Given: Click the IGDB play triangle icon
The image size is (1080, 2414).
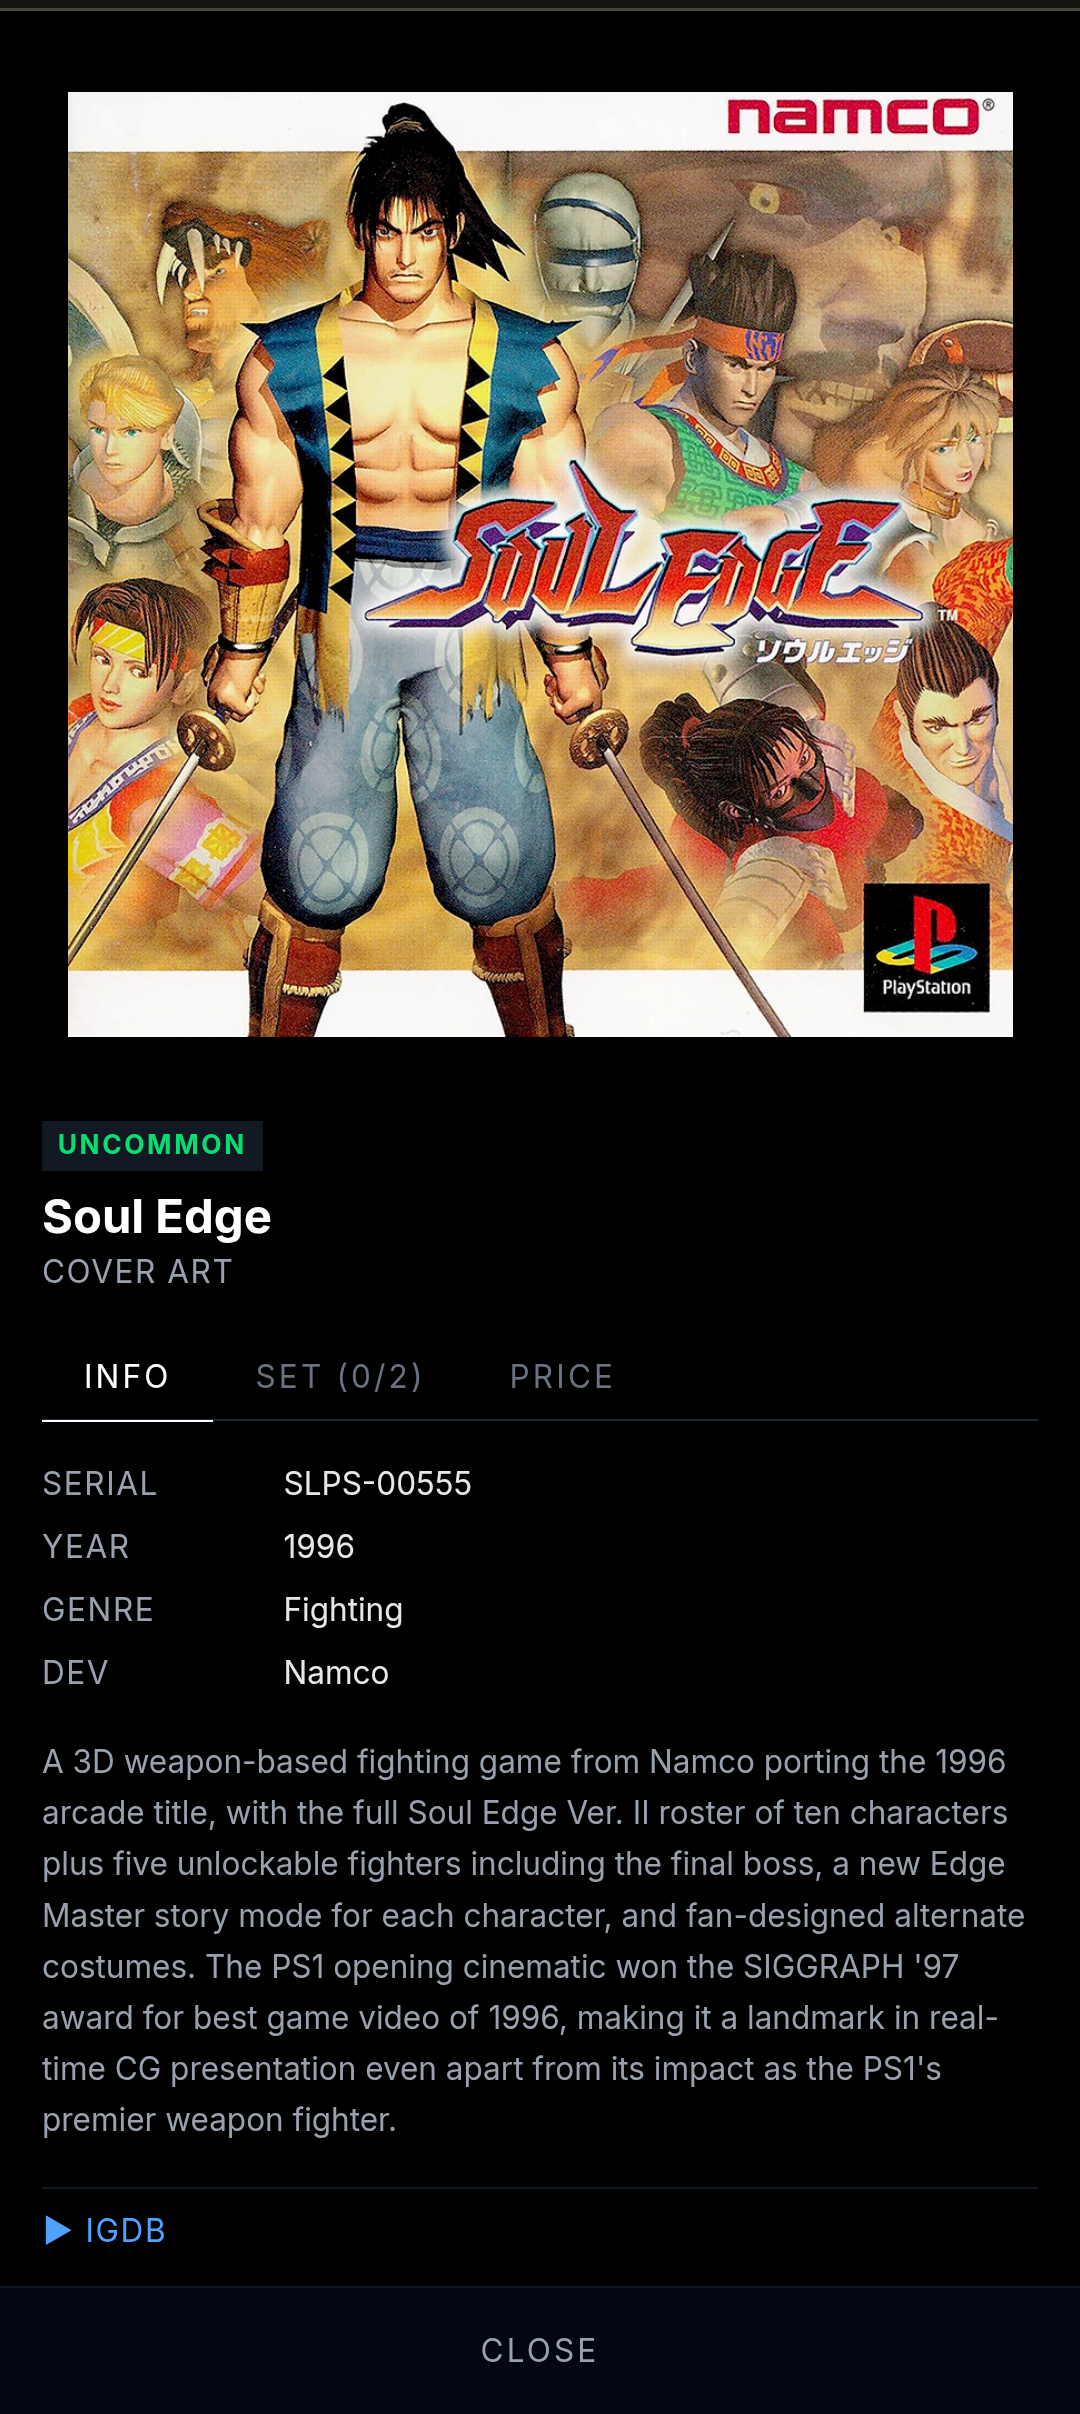Looking at the screenshot, I should click(x=58, y=2230).
